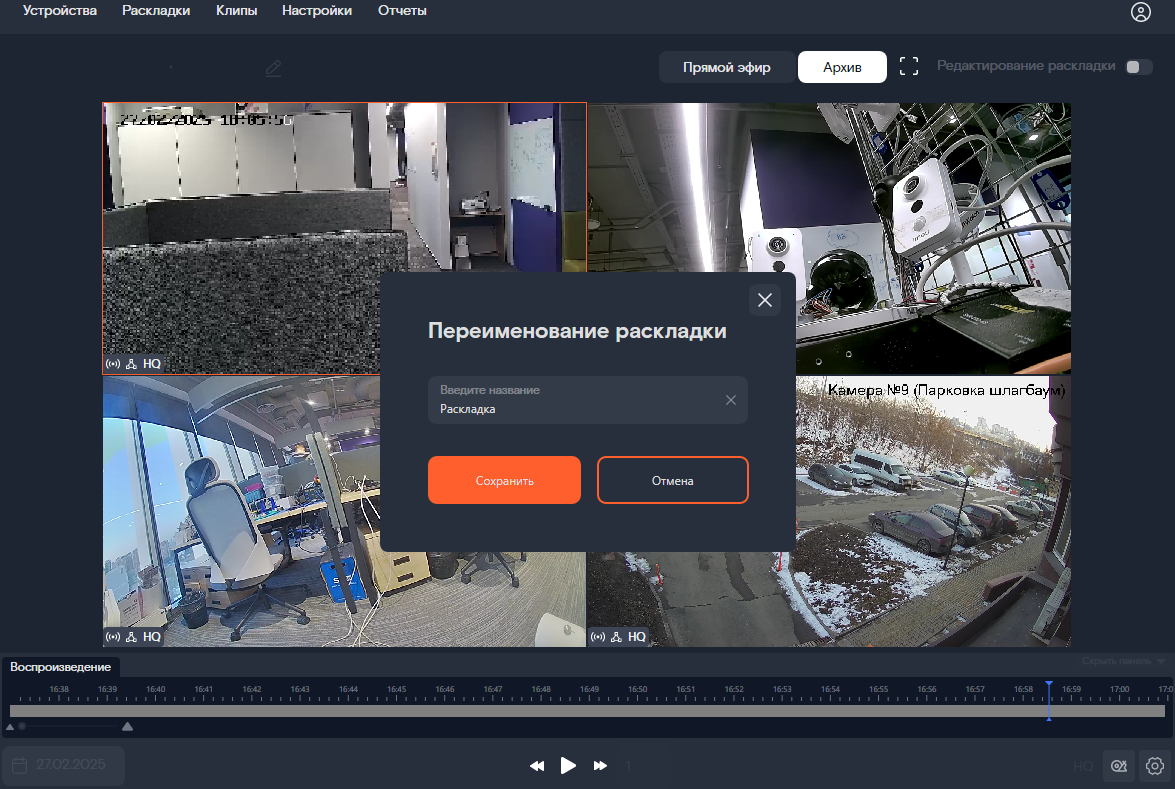Focus the Введите название input field
Image resolution: width=1175 pixels, height=789 pixels.
588,400
